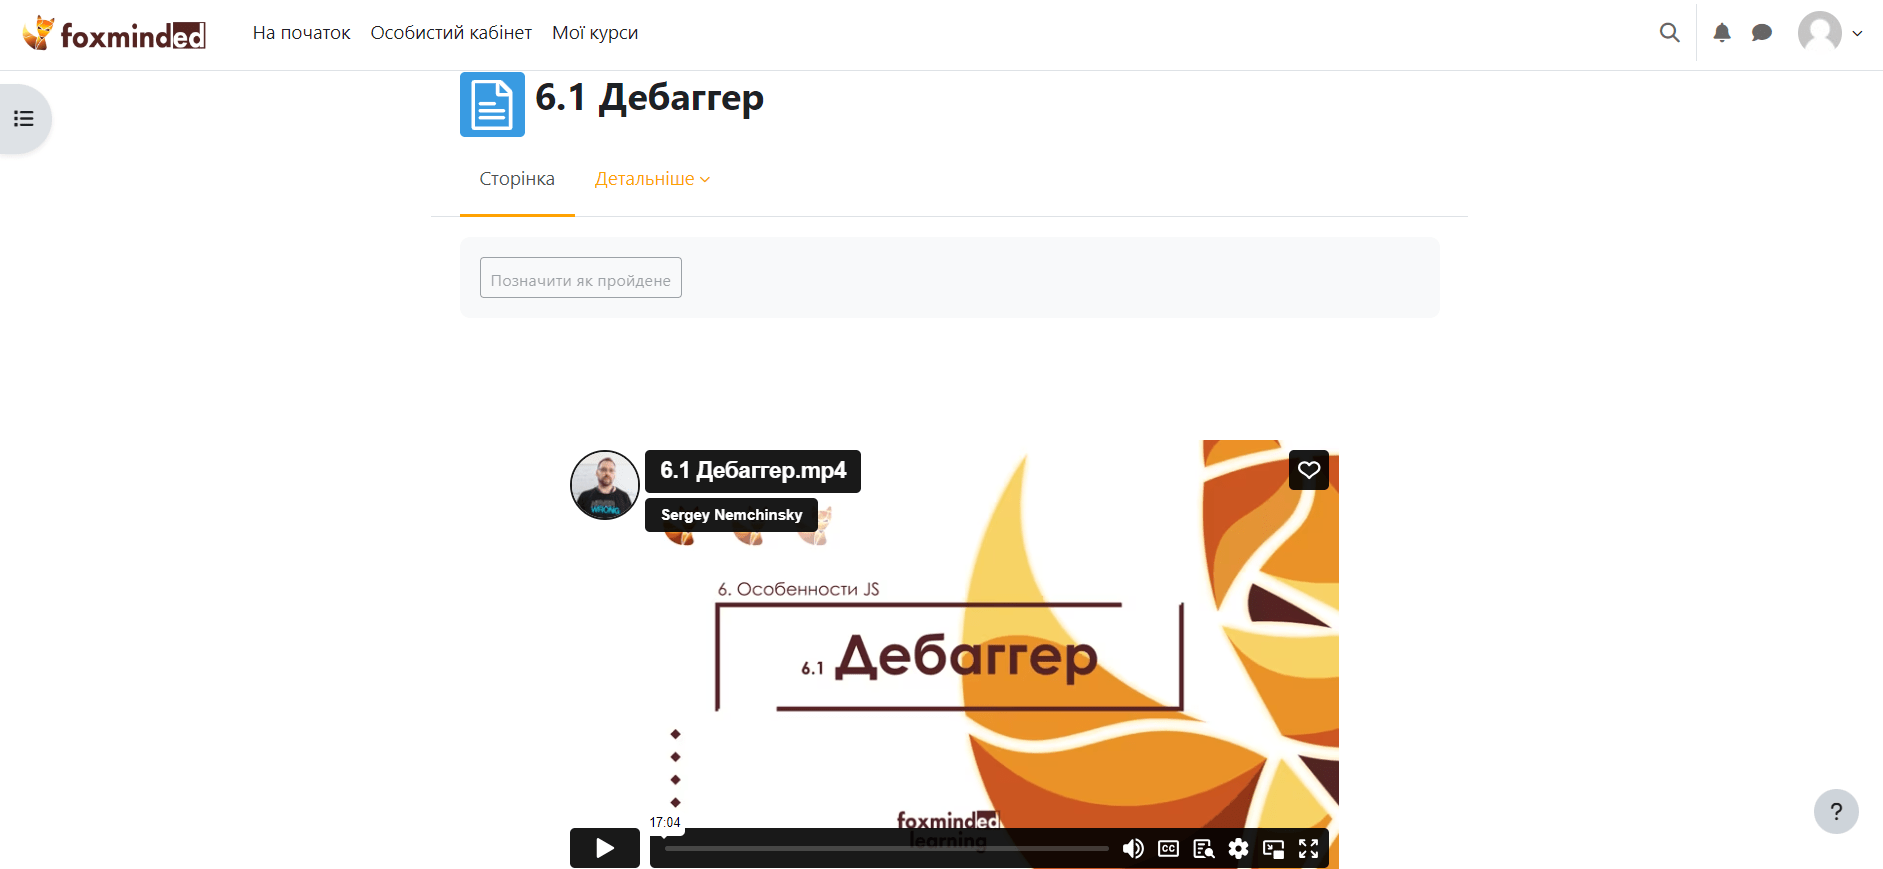
Task: Go to Мої курси menu item
Action: click(x=595, y=33)
